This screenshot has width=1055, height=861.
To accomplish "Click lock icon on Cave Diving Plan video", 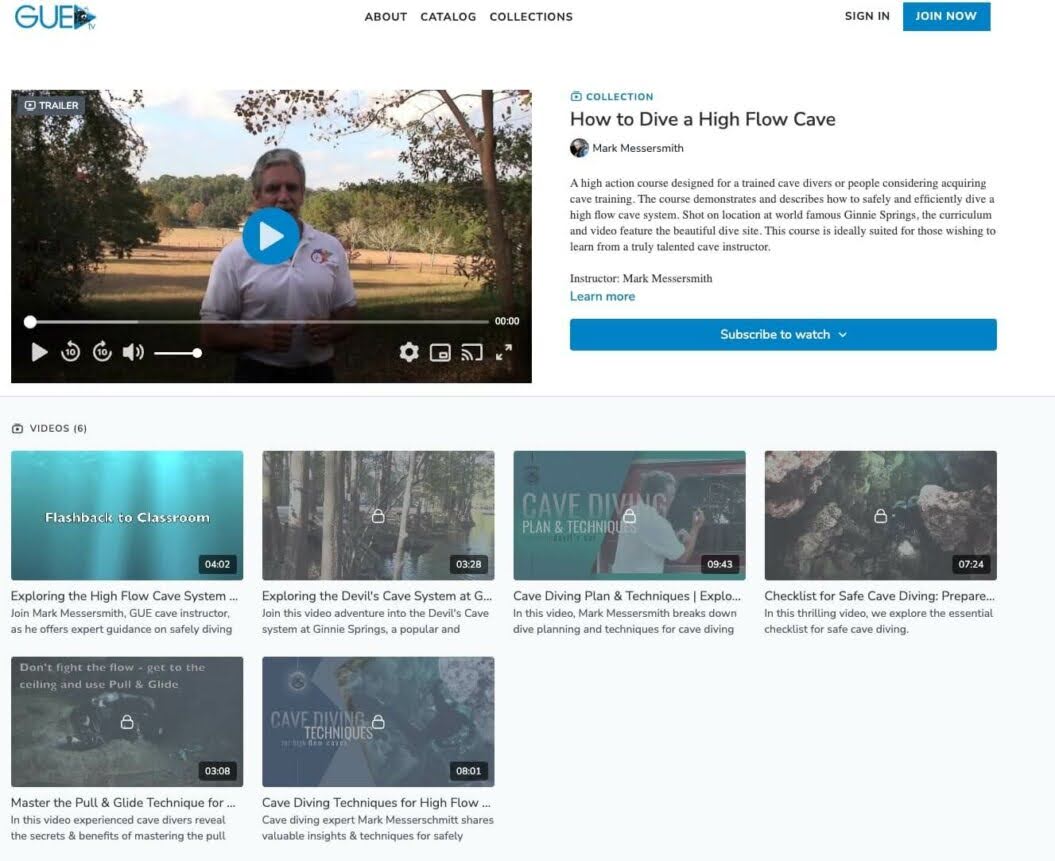I will click(629, 516).
